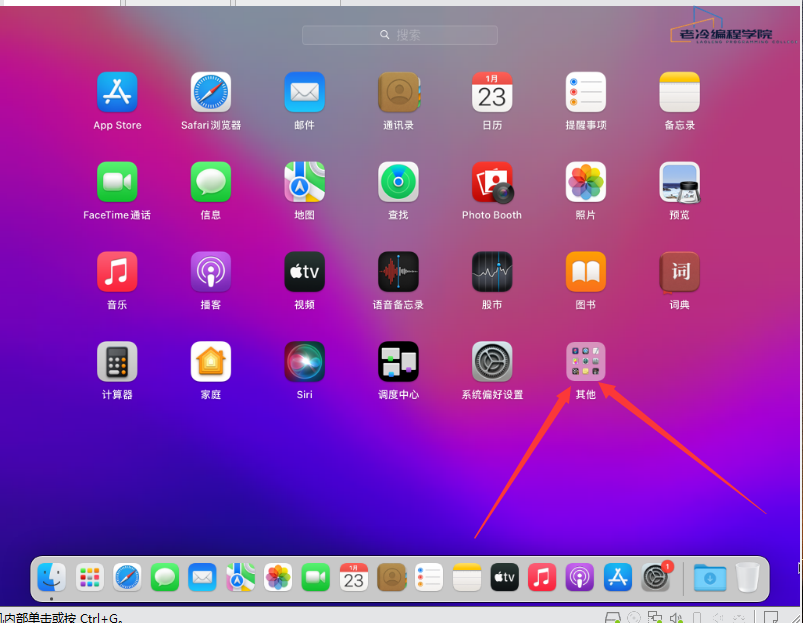Launch FaceTime通话 from the Launchpad grid

pyautogui.click(x=117, y=182)
